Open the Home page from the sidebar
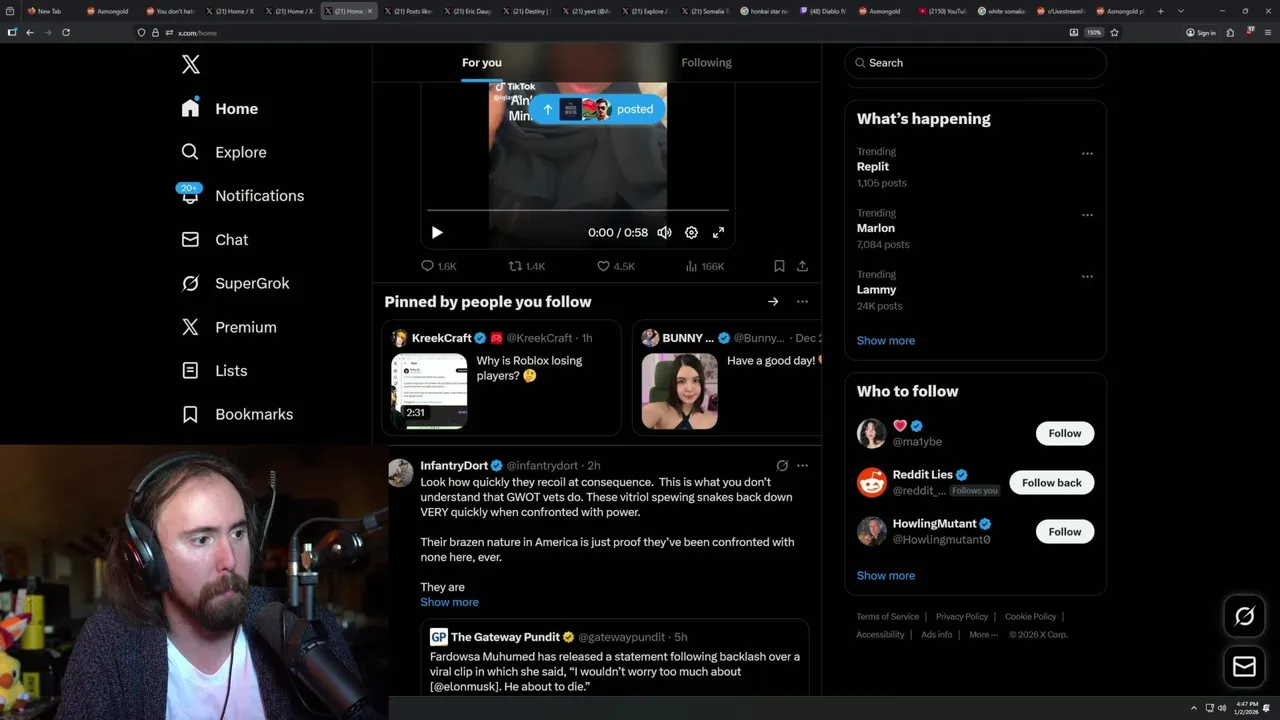 coord(220,109)
